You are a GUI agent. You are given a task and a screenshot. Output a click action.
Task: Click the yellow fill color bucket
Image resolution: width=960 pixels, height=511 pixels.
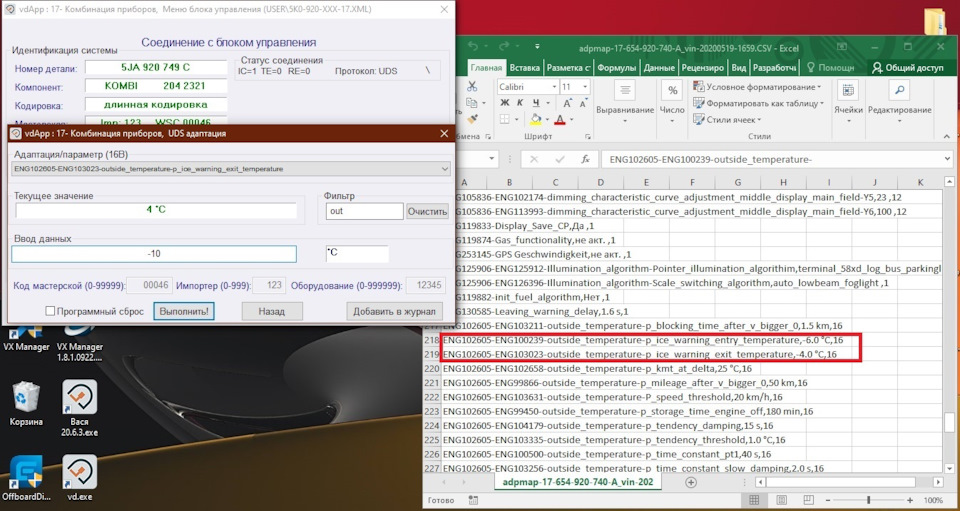[x=536, y=119]
